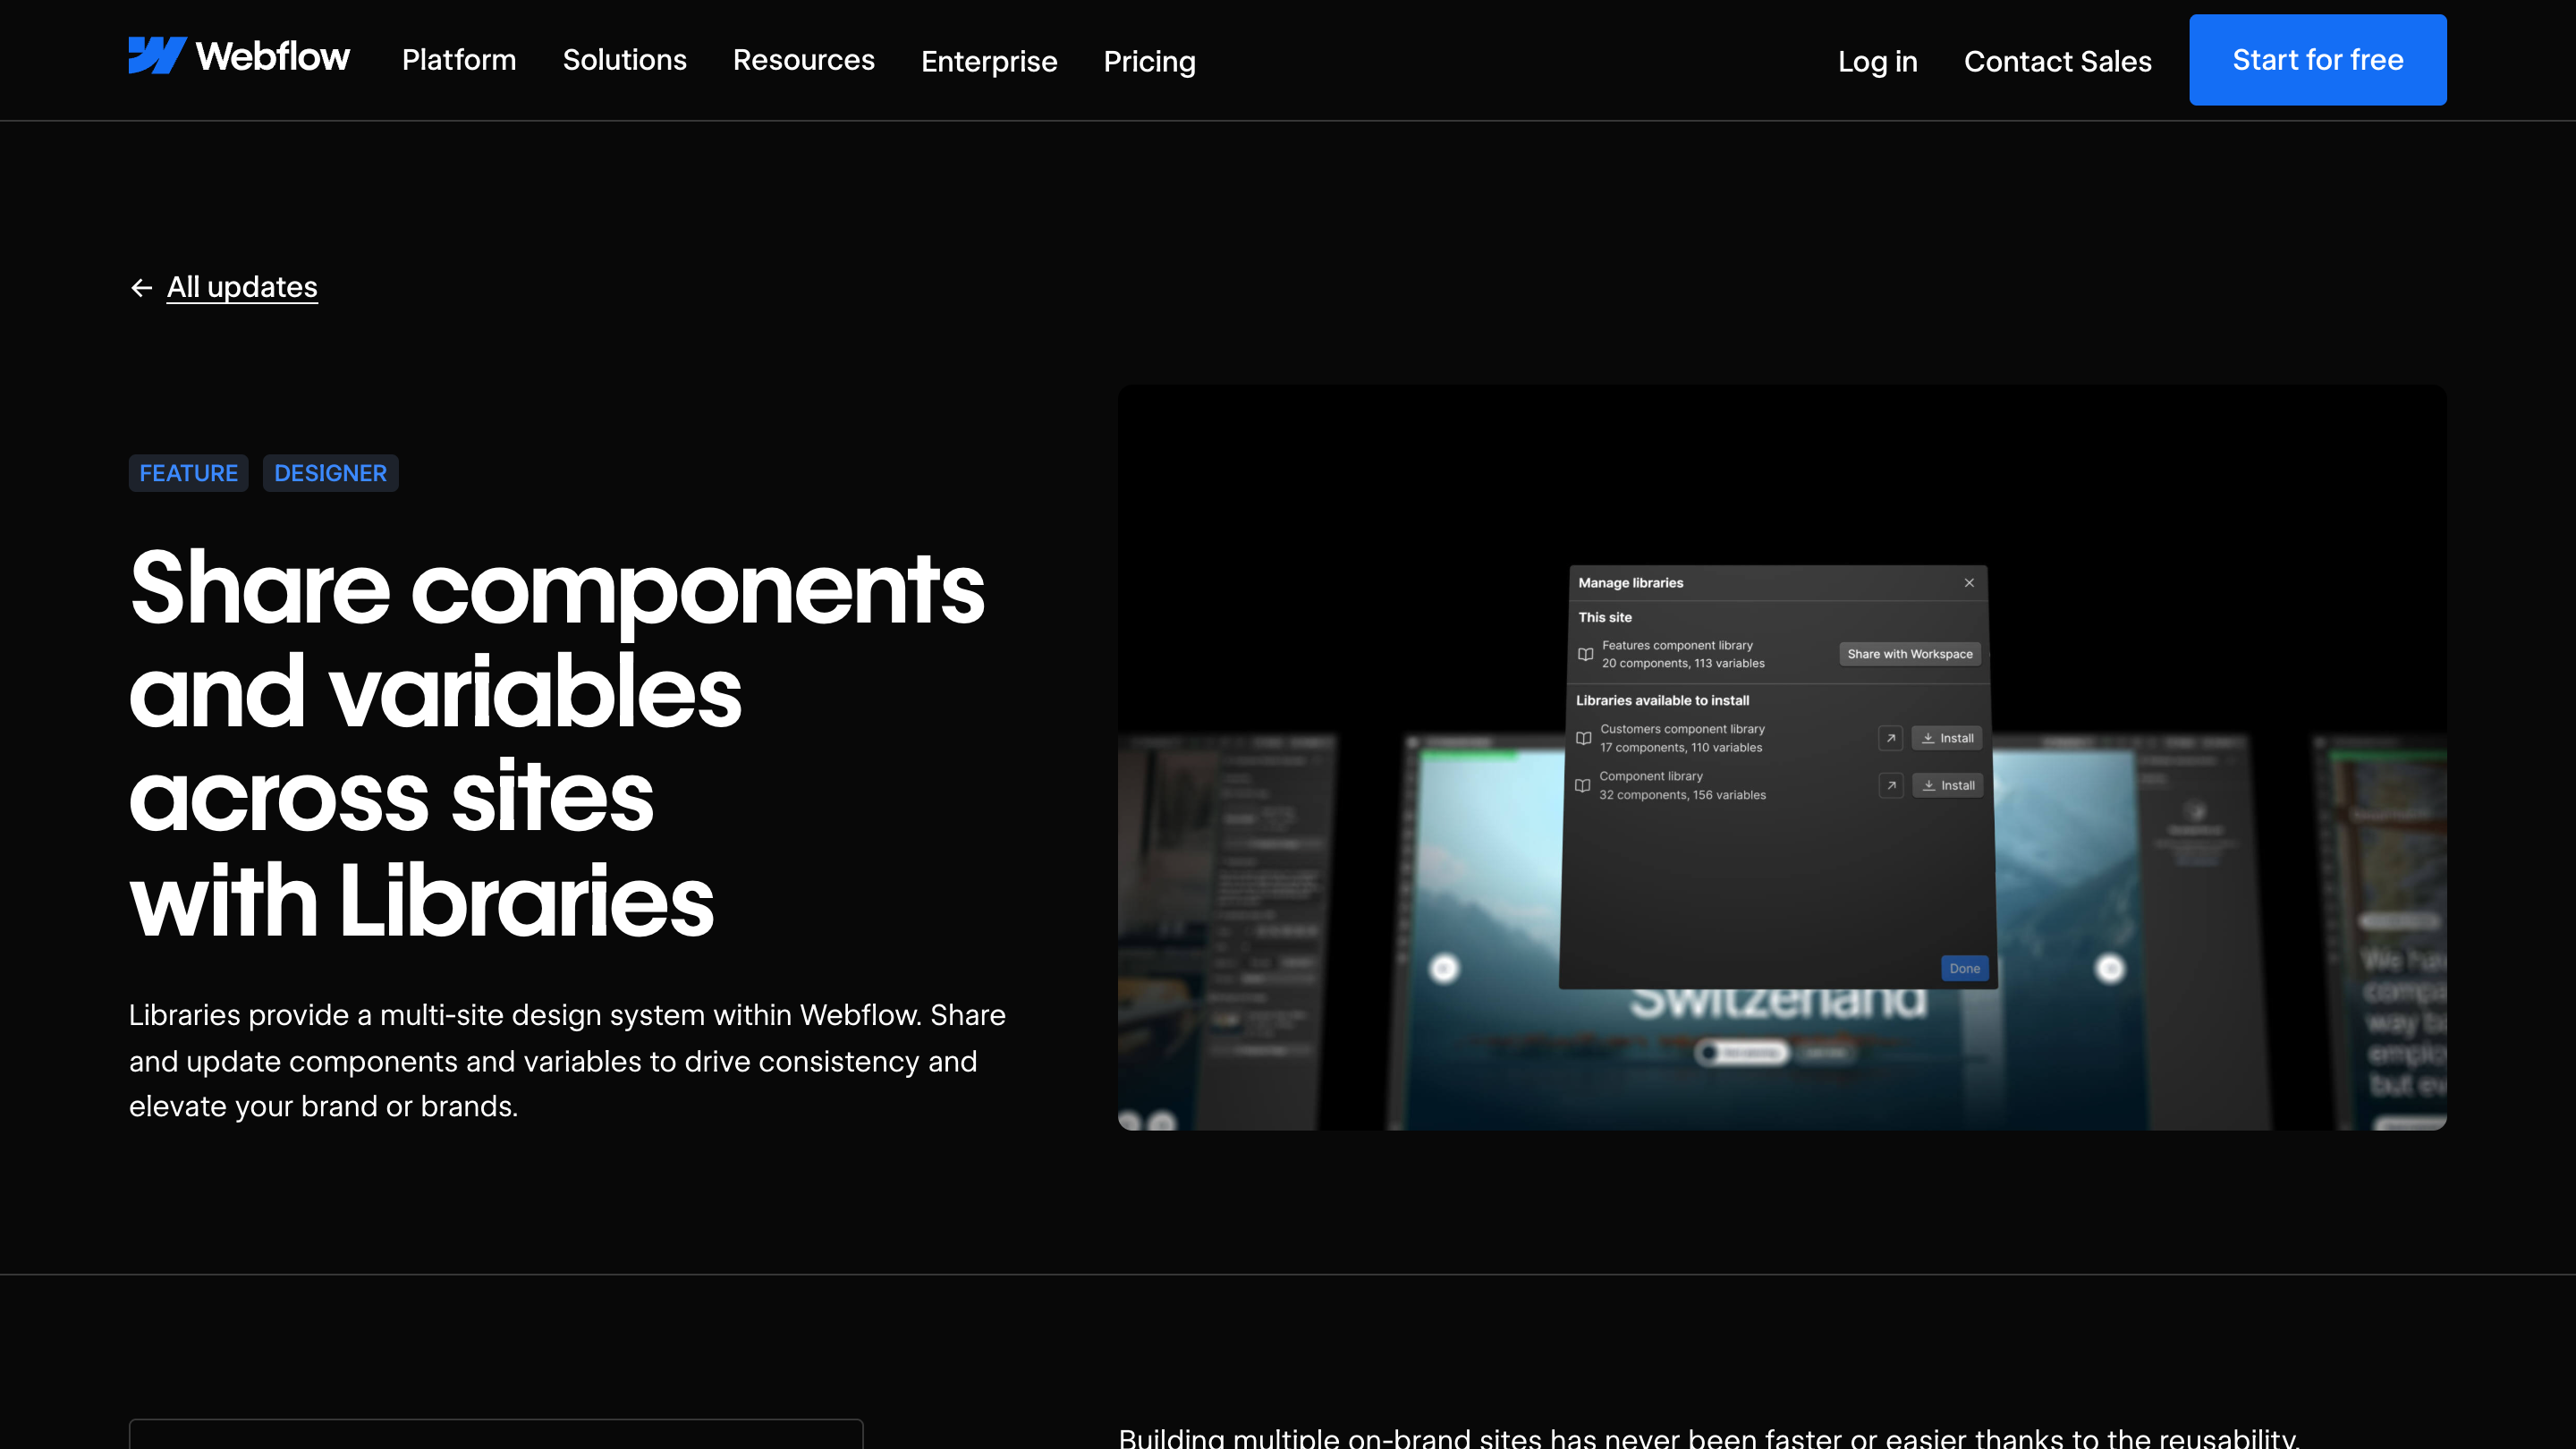Image resolution: width=2576 pixels, height=1449 pixels.
Task: Open the Platform menu
Action: click(459, 60)
